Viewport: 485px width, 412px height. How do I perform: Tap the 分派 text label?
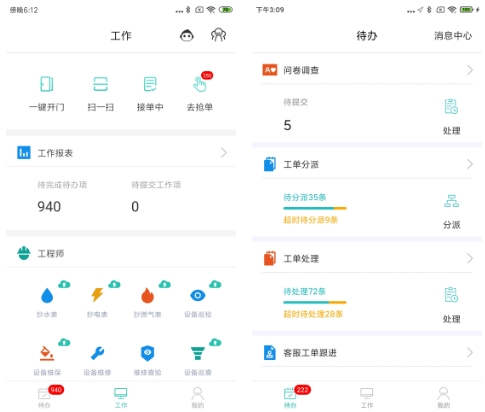[451, 225]
